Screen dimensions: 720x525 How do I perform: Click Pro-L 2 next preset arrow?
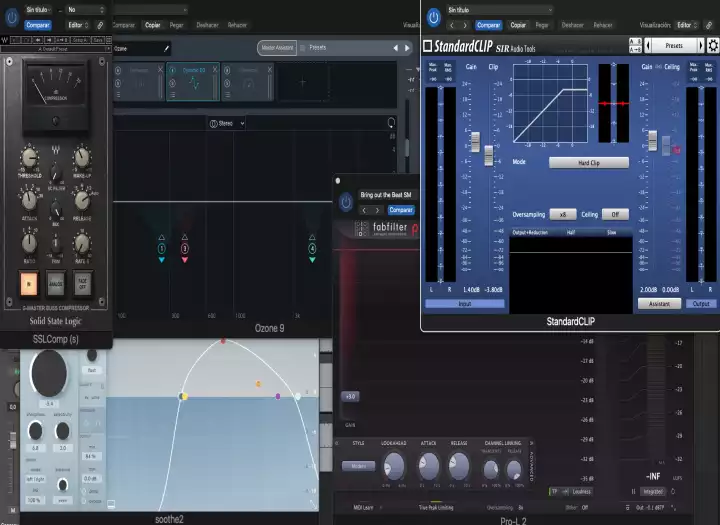[x=377, y=210]
